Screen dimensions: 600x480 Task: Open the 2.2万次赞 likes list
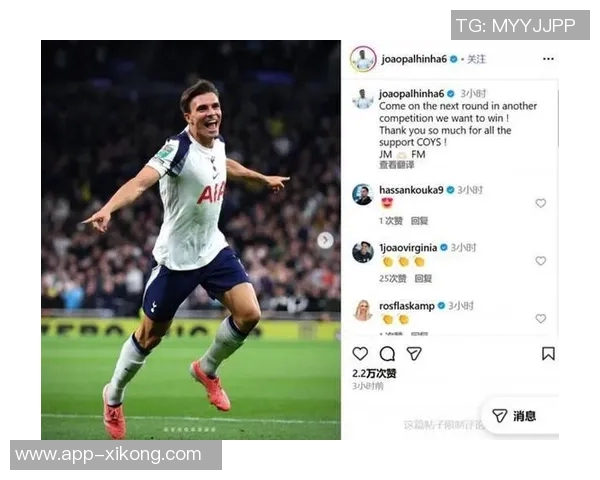click(x=374, y=374)
